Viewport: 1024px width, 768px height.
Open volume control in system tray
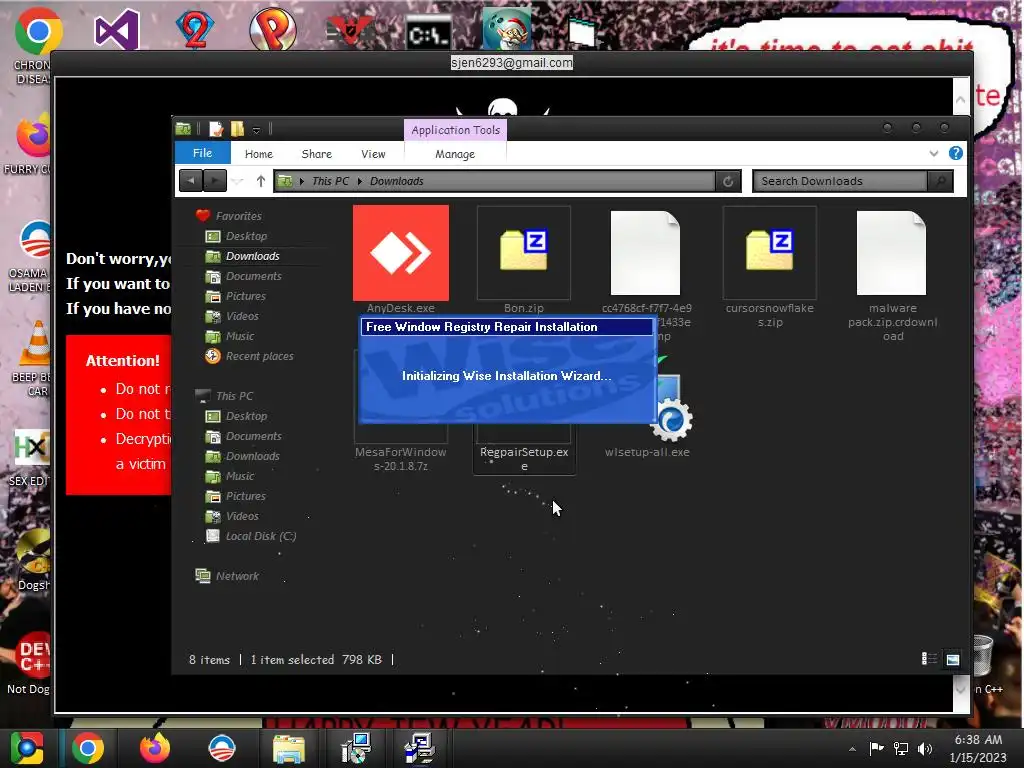click(925, 748)
